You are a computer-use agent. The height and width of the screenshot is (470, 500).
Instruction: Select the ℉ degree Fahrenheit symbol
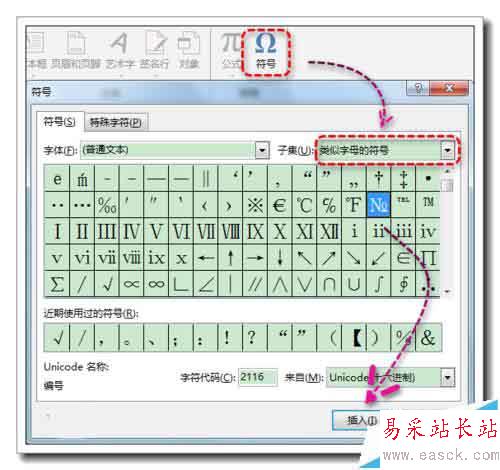pyautogui.click(x=354, y=204)
